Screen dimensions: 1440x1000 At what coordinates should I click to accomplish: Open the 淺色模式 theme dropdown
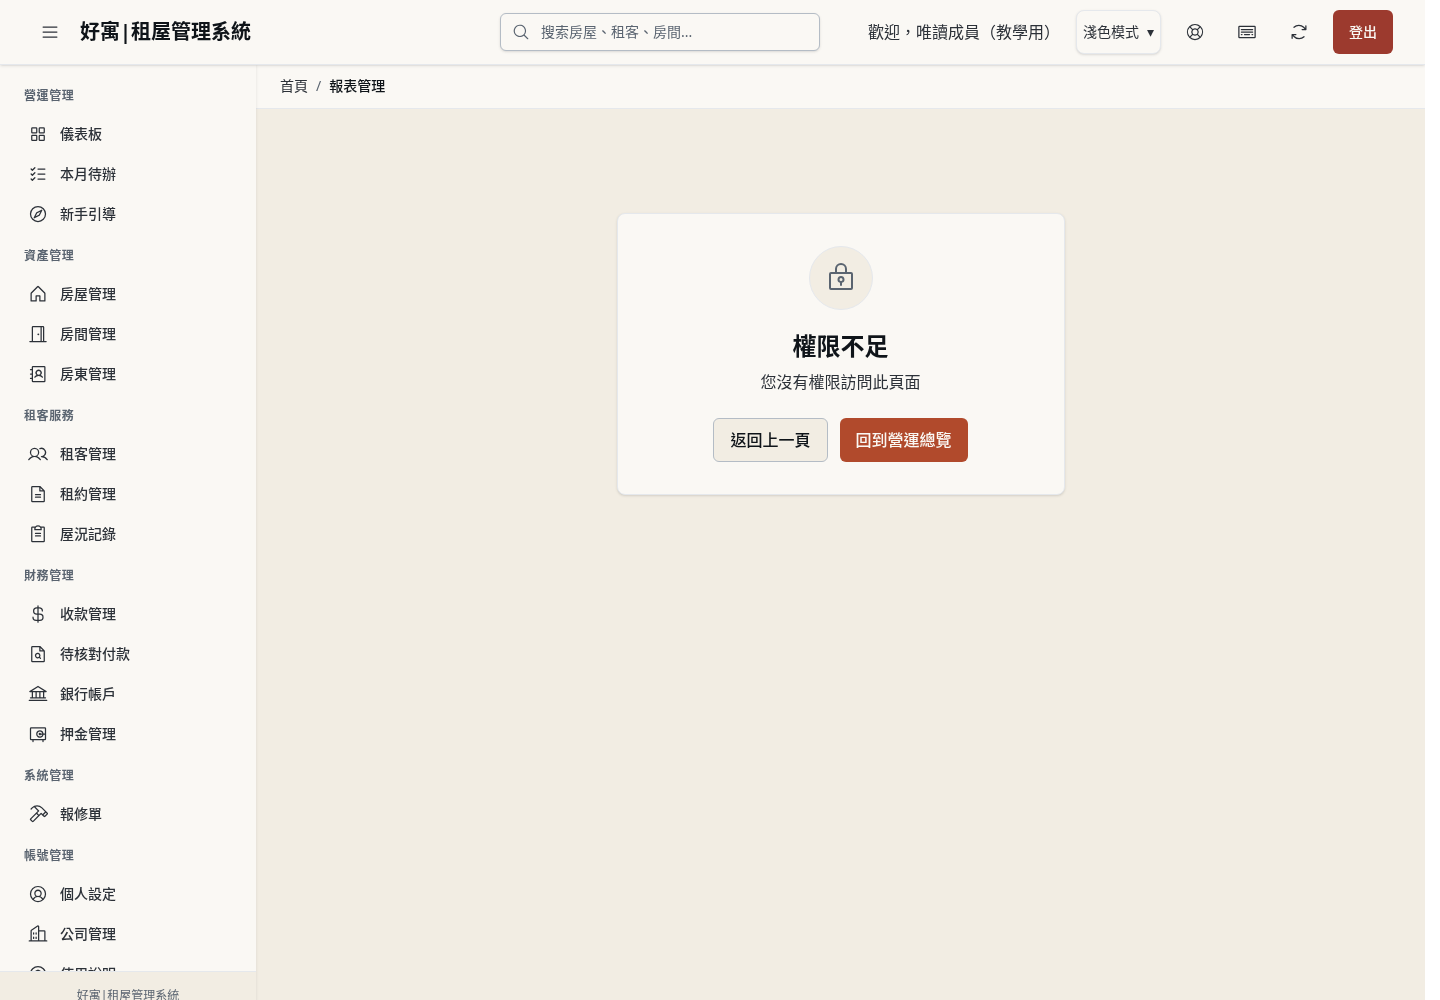(1118, 32)
